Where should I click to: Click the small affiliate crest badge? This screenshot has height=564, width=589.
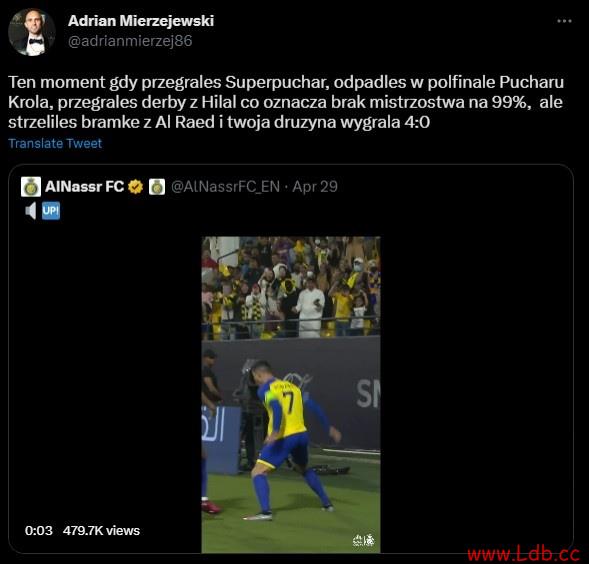pyautogui.click(x=157, y=187)
